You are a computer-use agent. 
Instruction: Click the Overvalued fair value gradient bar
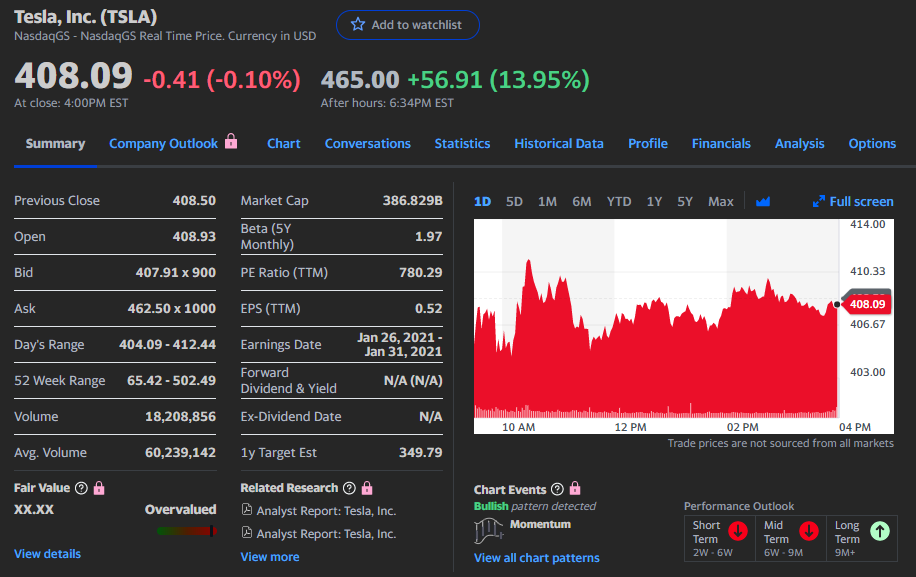(187, 531)
